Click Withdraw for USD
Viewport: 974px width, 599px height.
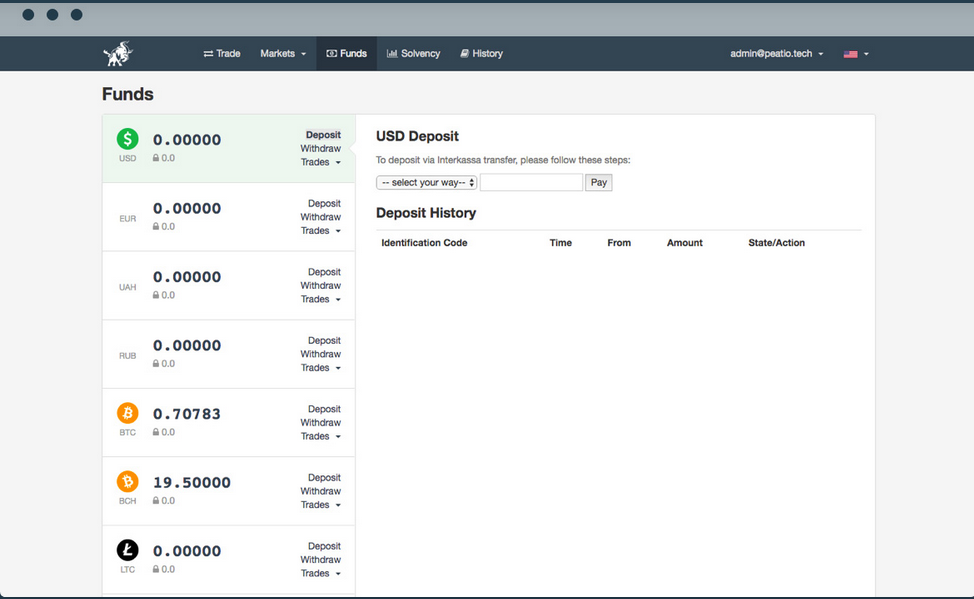[321, 149]
